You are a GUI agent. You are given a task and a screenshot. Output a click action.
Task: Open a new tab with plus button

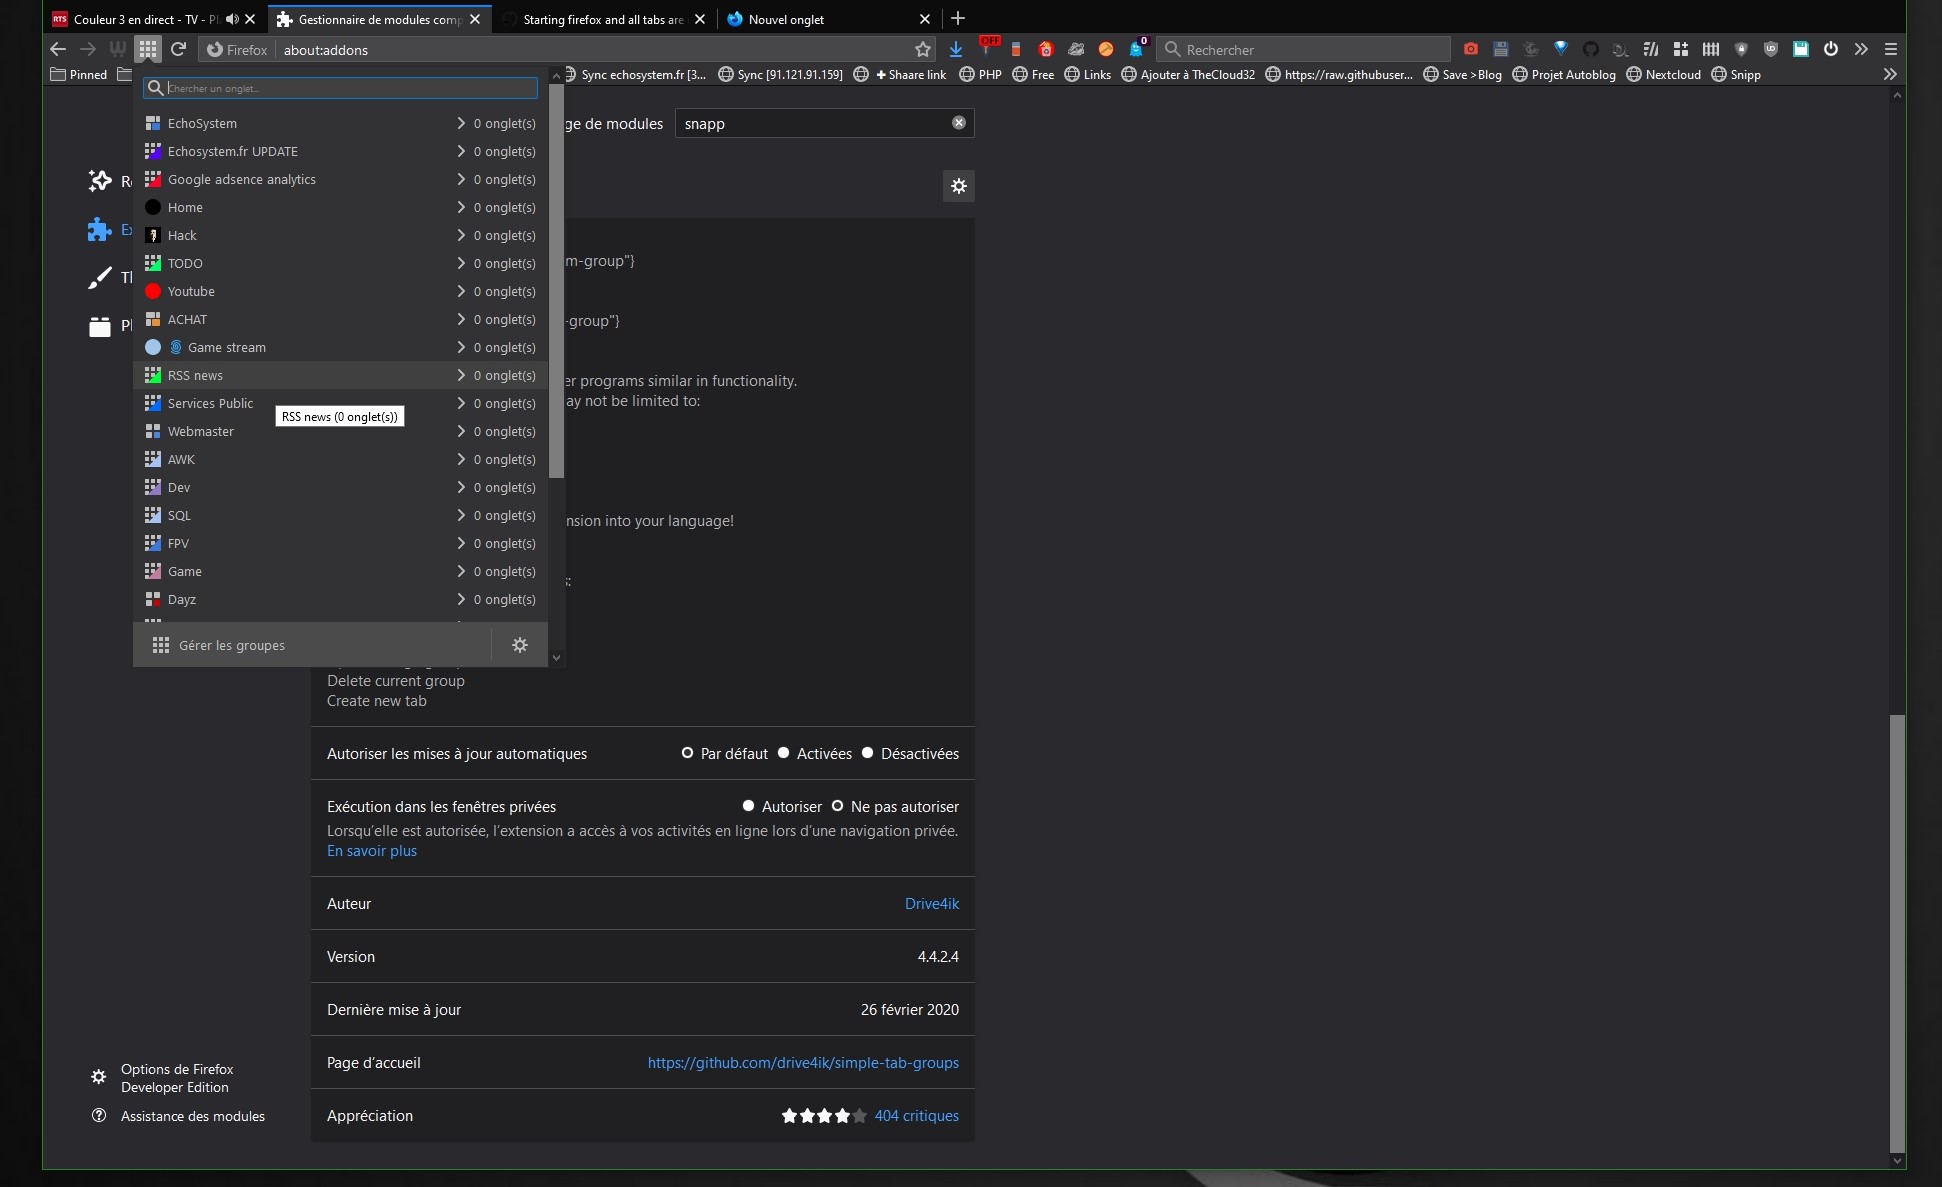coord(958,18)
